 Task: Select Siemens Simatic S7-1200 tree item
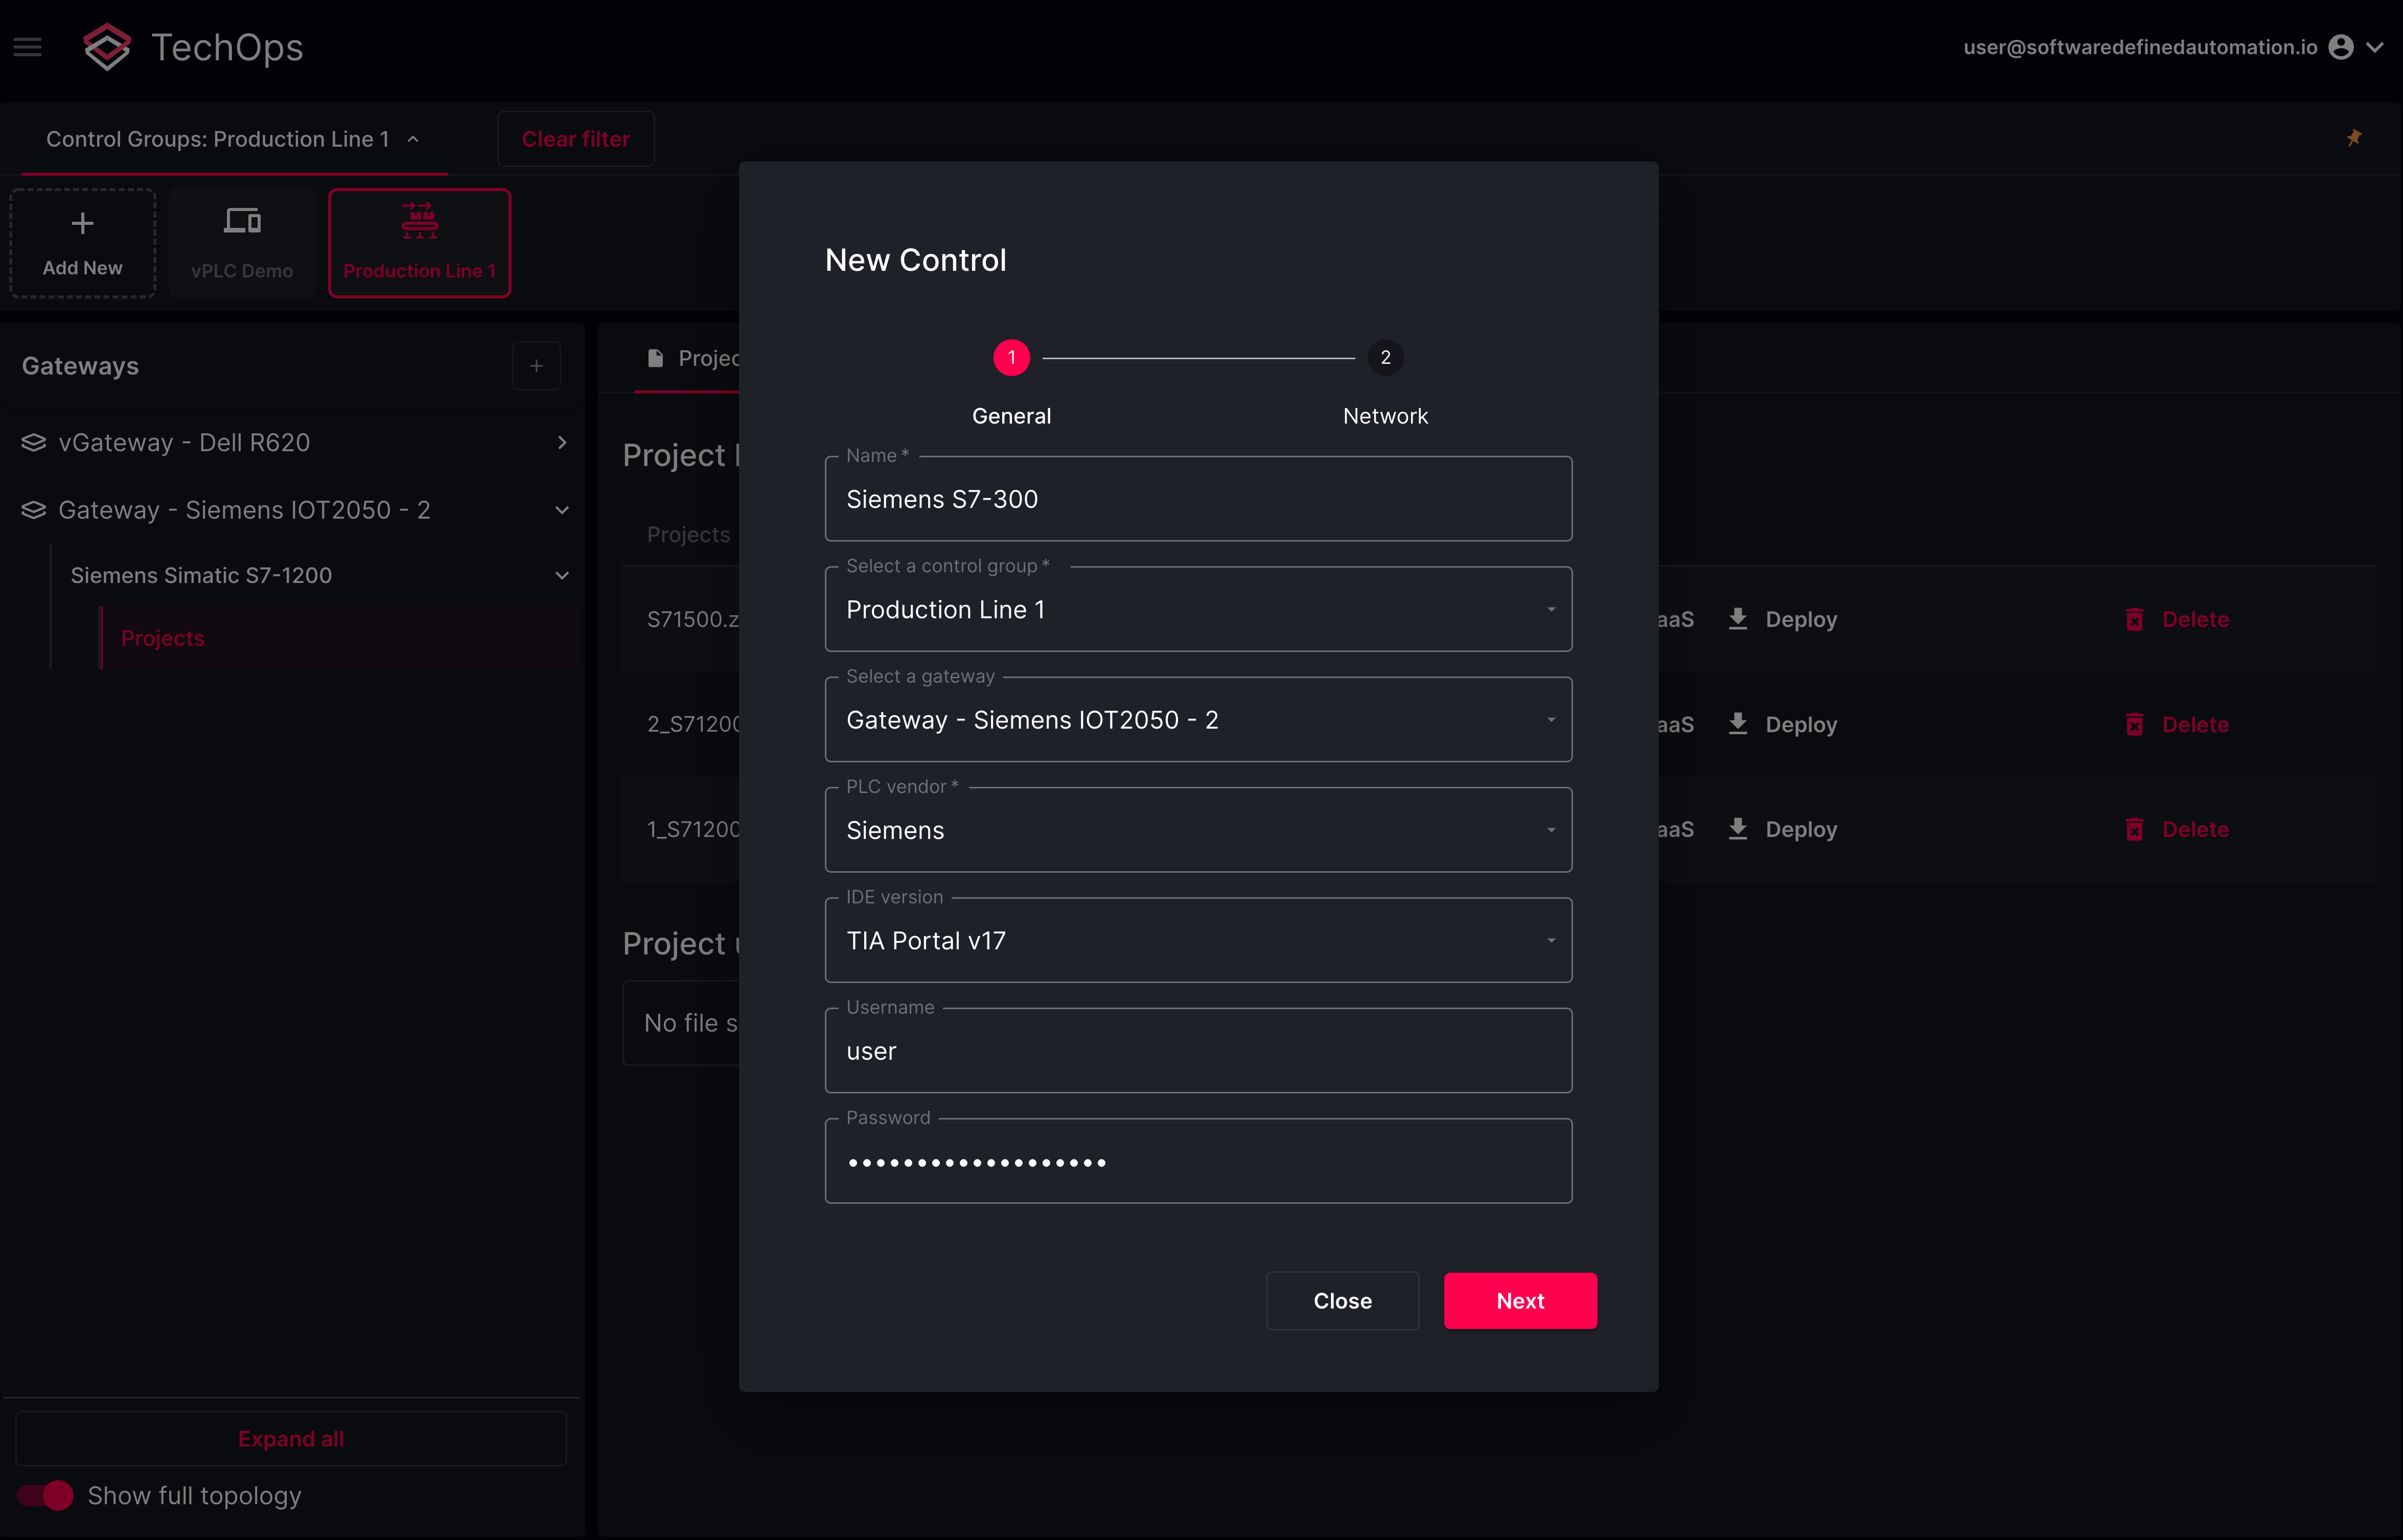point(201,575)
